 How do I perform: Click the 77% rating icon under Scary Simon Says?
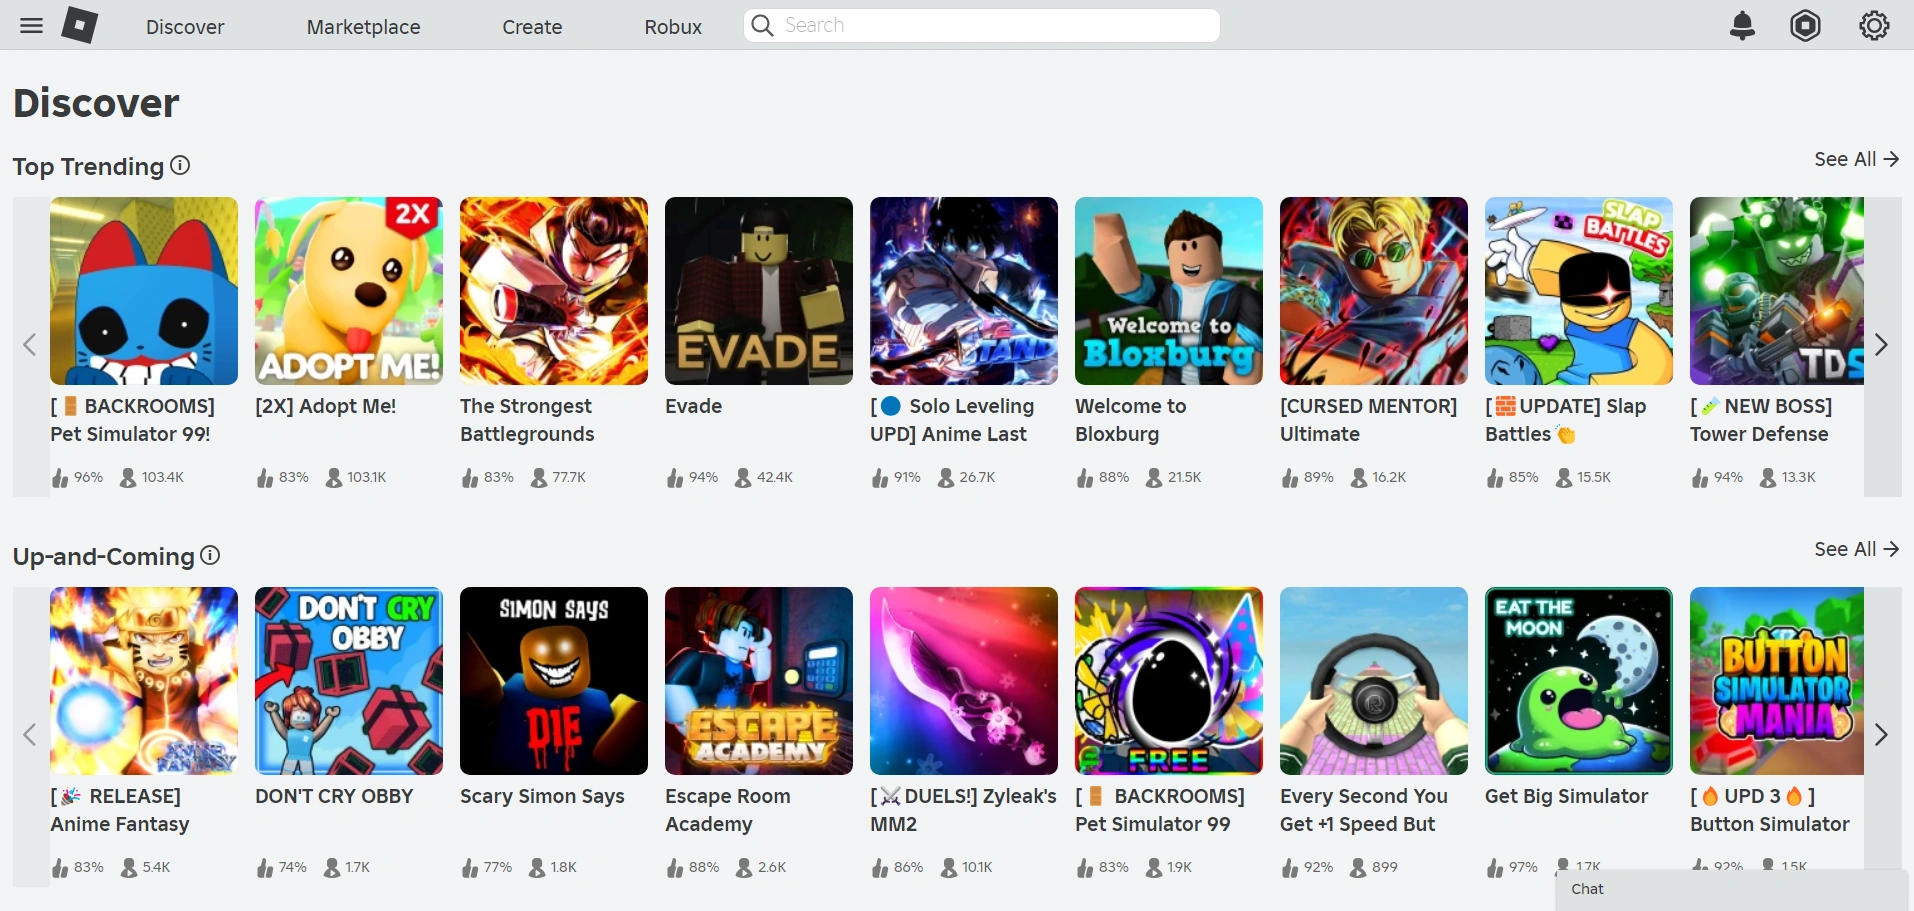[470, 868]
